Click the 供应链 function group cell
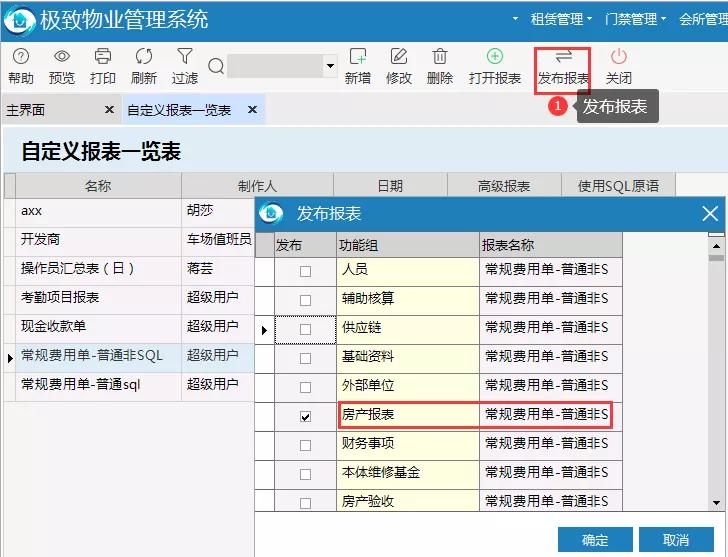Image resolution: width=728 pixels, height=557 pixels. point(408,328)
